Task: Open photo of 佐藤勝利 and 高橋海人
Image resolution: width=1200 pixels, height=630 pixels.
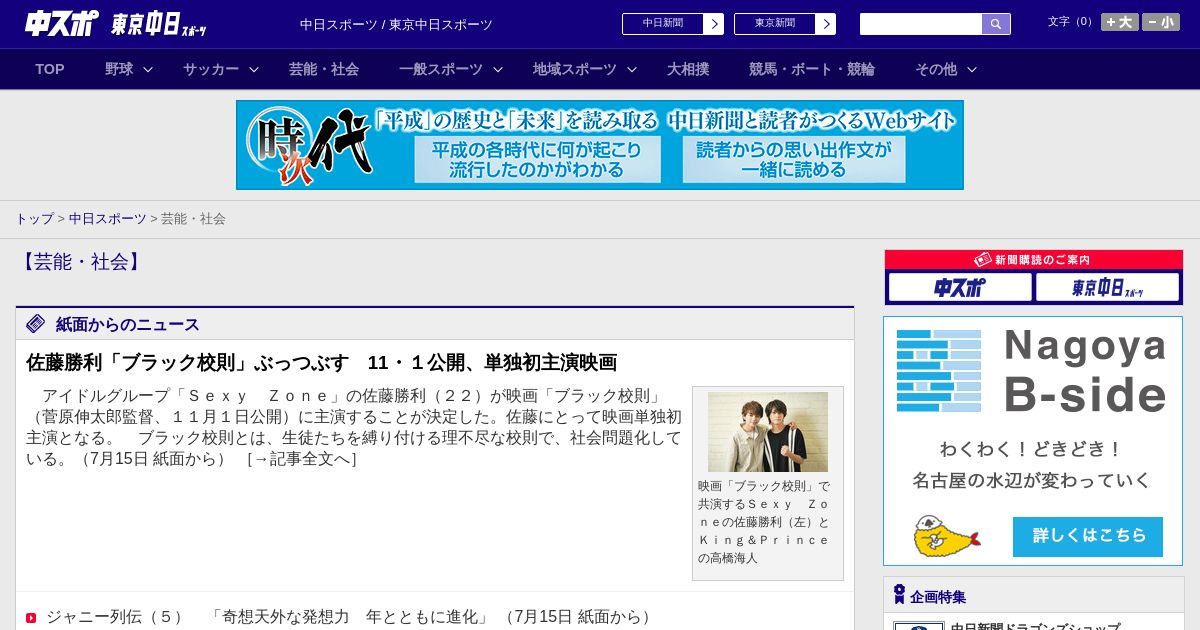Action: 768,432
